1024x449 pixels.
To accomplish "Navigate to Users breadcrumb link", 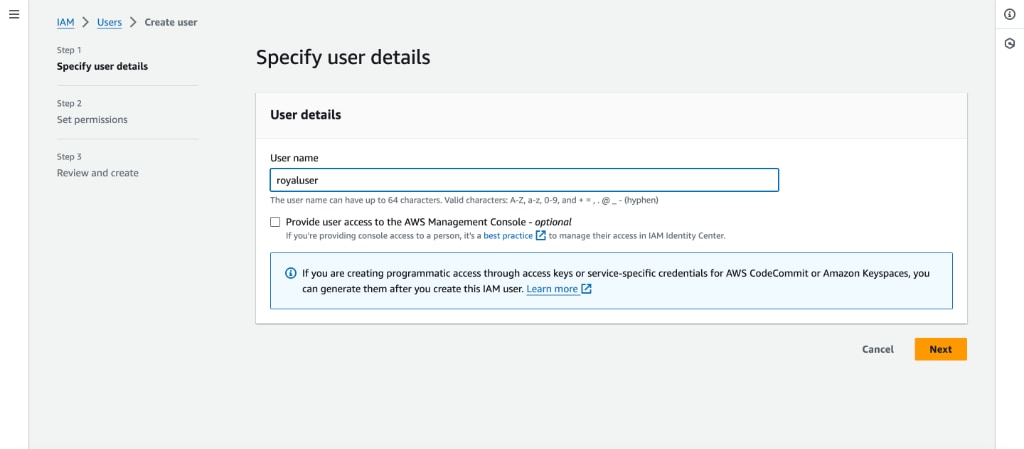I will [109, 22].
